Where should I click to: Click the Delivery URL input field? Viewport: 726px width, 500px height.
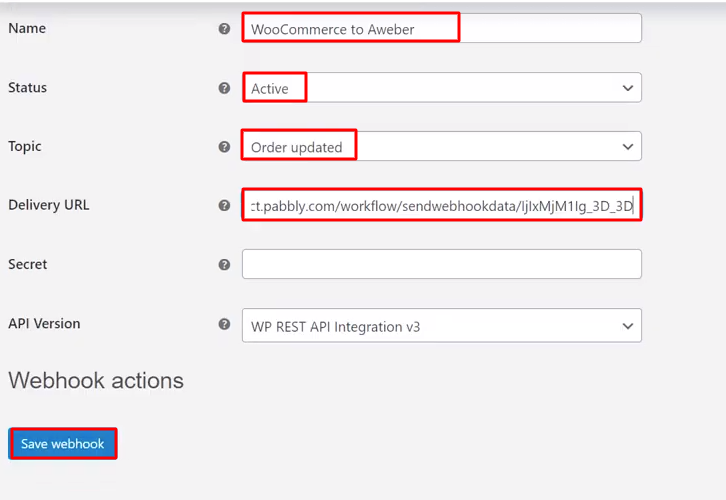tap(442, 205)
